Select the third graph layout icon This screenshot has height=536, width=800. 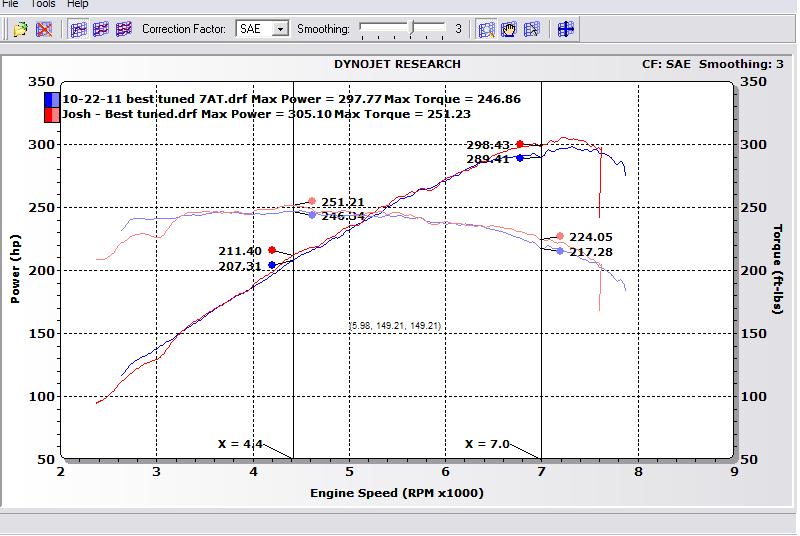point(124,29)
